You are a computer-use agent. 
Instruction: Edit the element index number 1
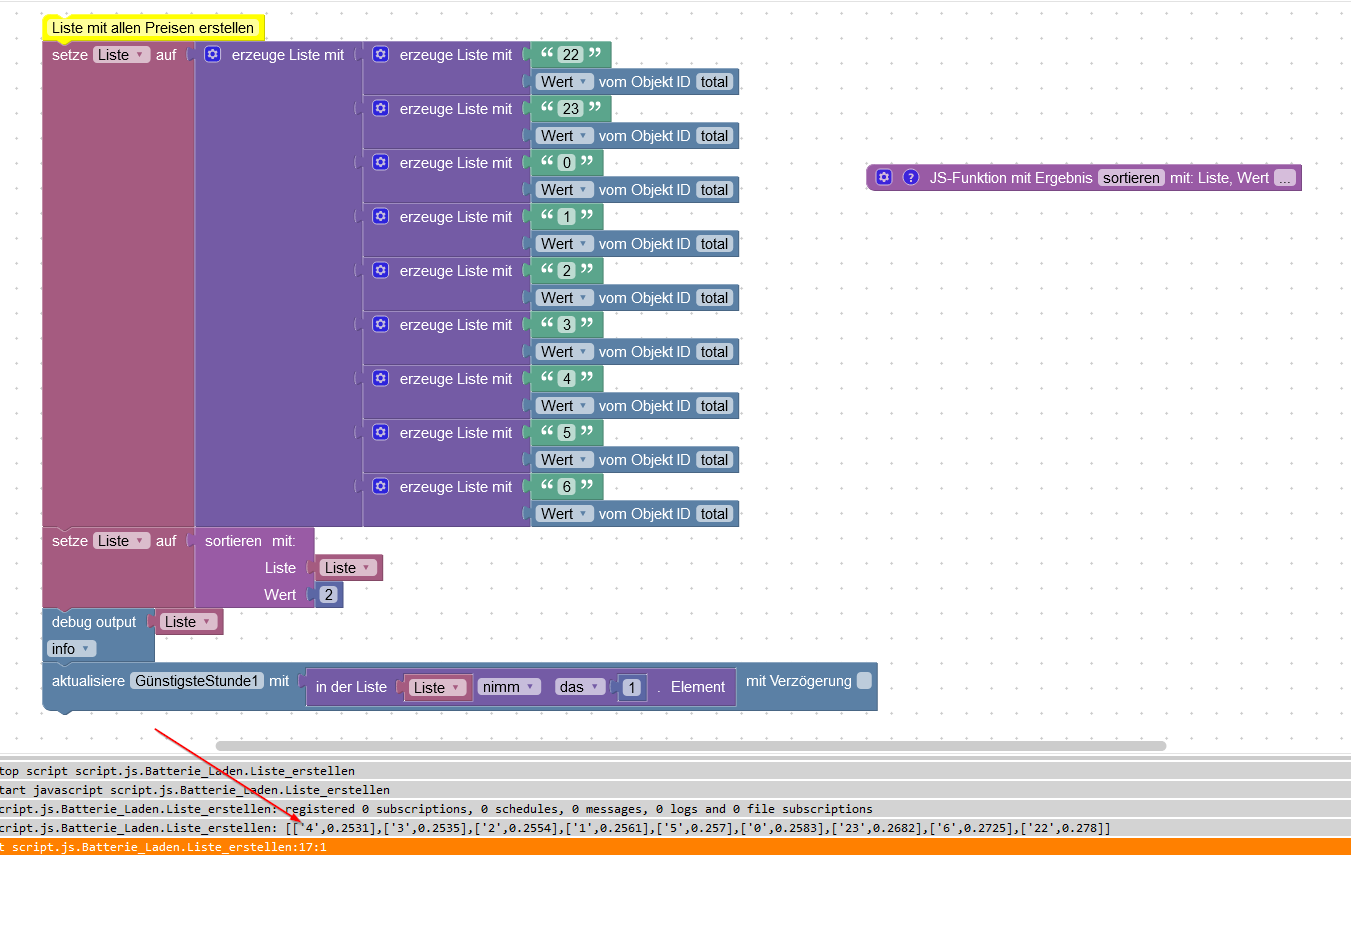coord(632,688)
